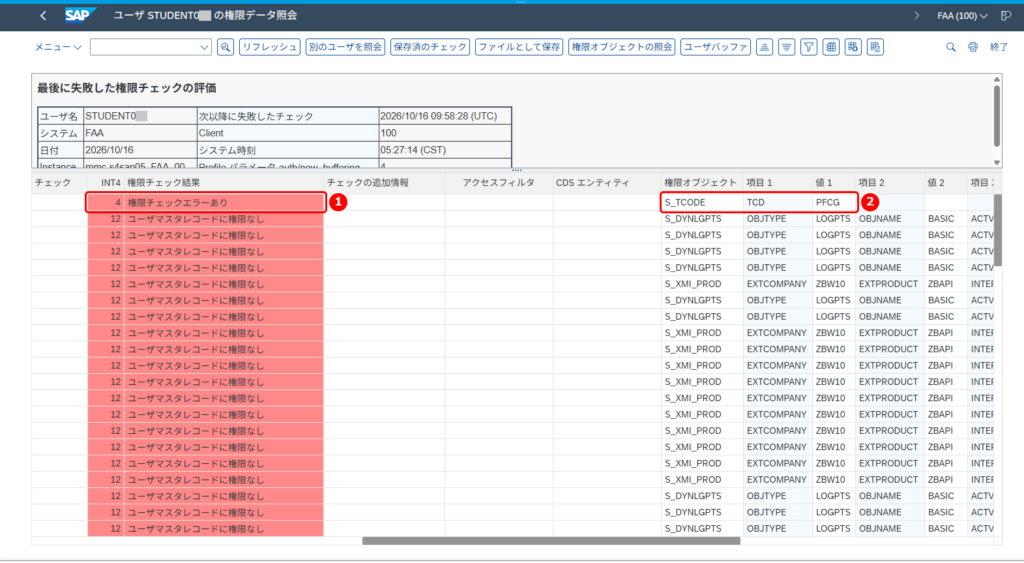1024x563 pixels.
Task: Execute the command field search icon
Action: click(225, 47)
